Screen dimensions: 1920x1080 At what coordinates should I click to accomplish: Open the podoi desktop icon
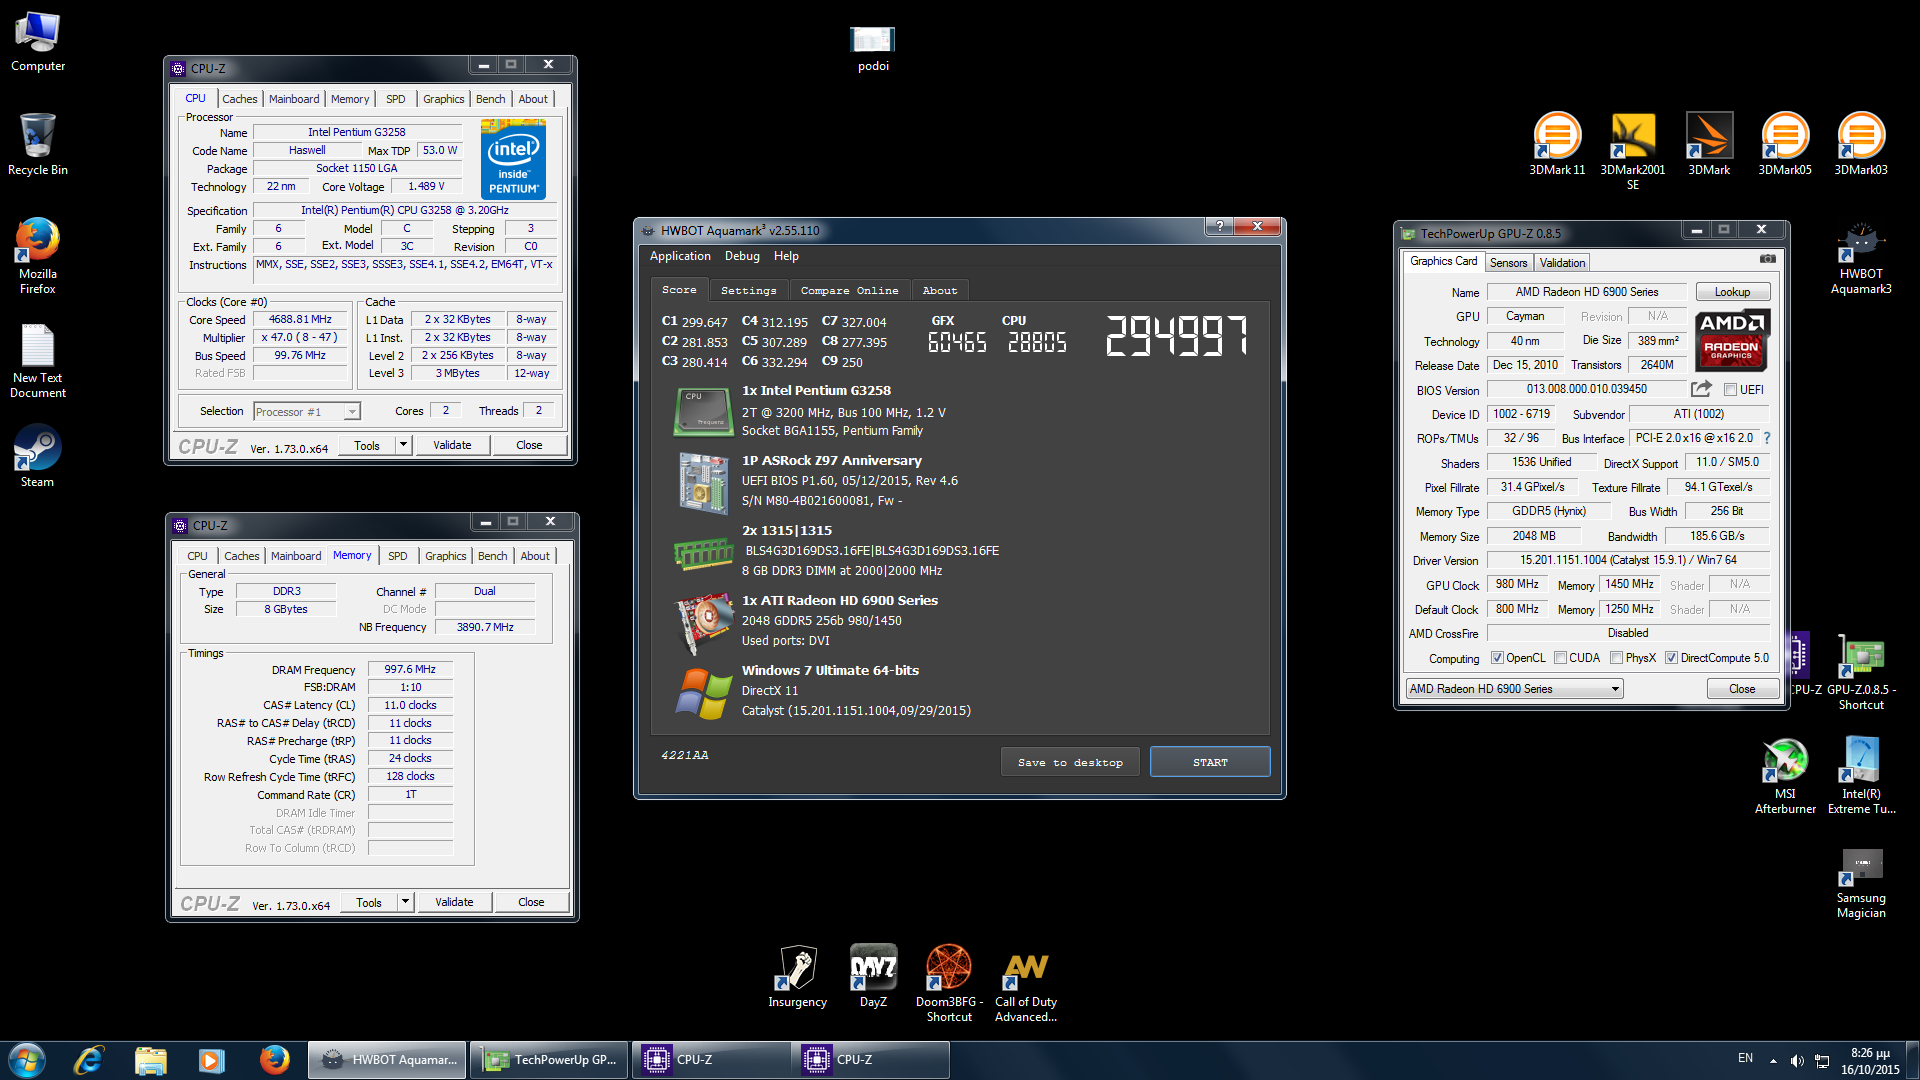(873, 49)
